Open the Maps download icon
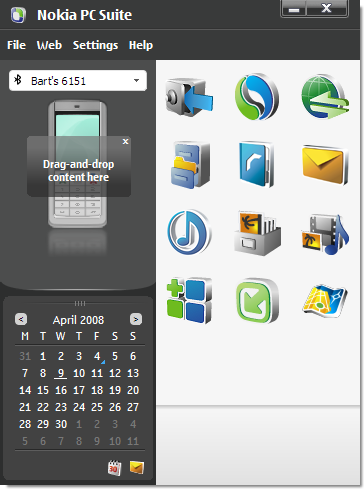 (325, 300)
